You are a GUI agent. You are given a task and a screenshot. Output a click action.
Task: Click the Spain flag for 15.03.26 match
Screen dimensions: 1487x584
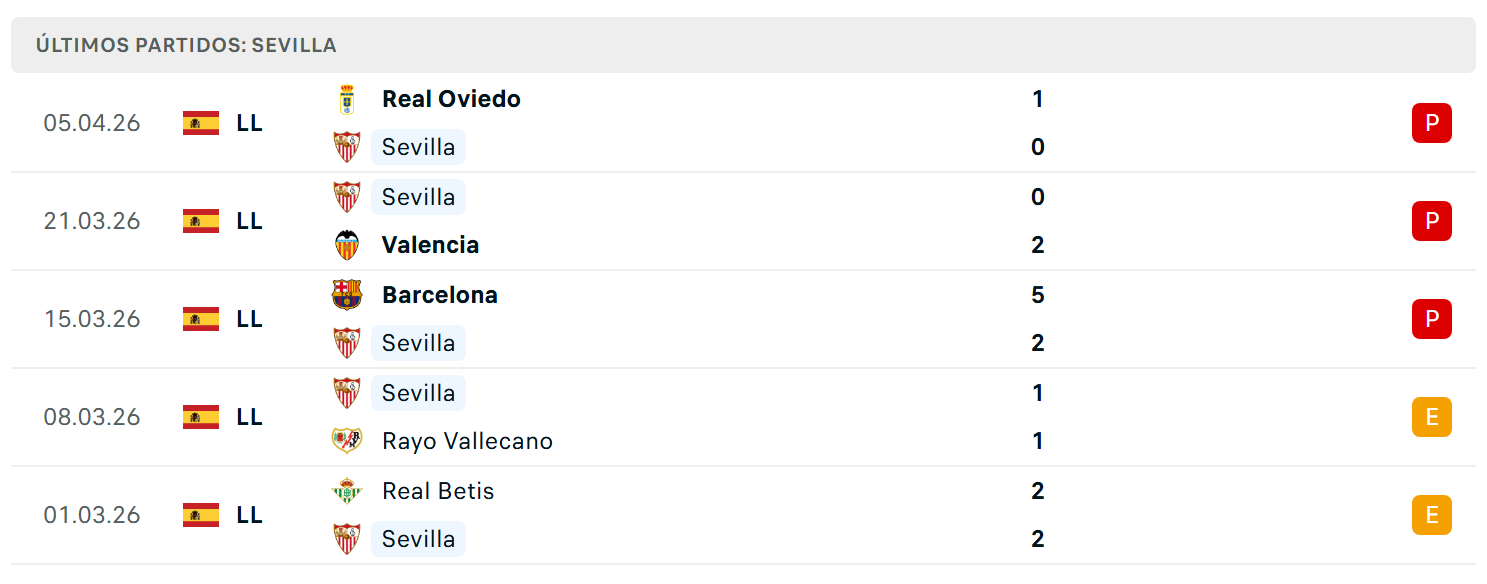[x=201, y=319]
